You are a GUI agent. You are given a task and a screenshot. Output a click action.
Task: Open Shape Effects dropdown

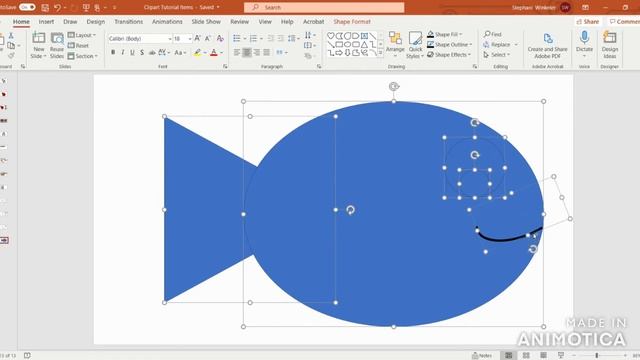449,55
